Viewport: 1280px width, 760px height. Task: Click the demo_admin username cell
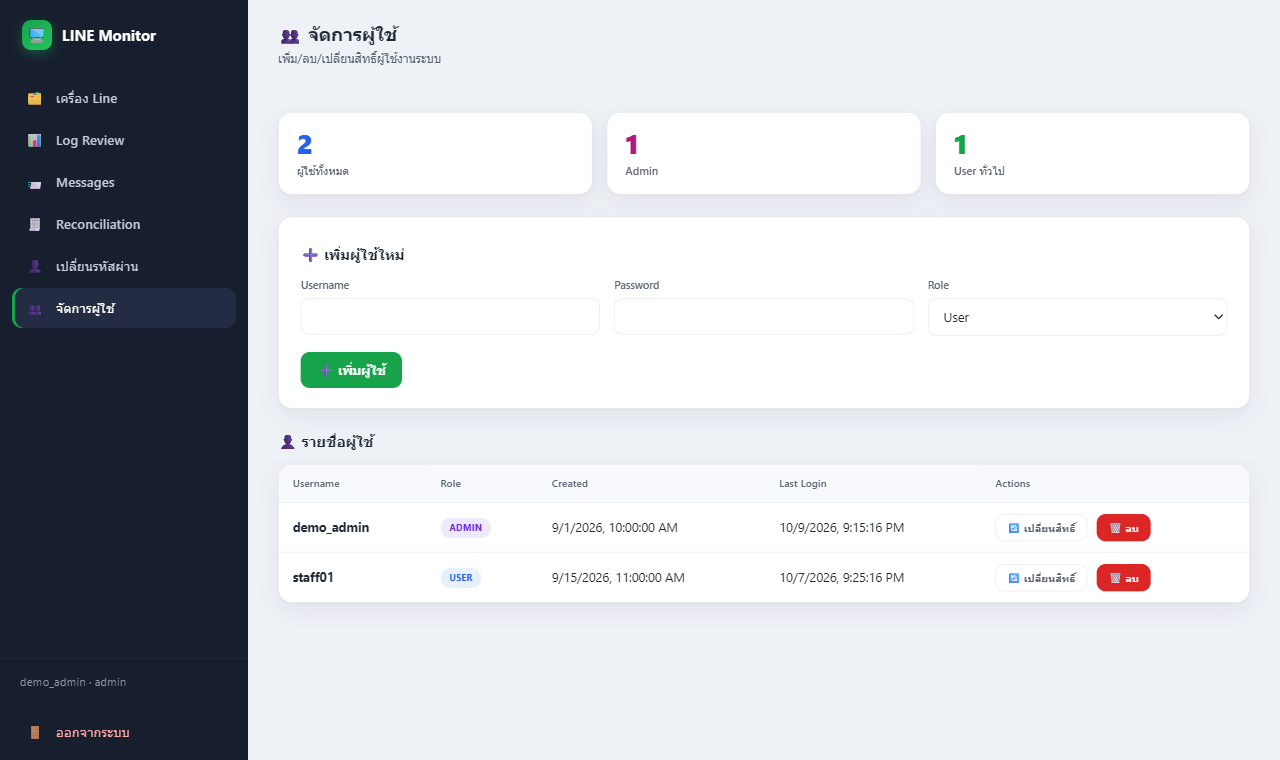pyautogui.click(x=331, y=527)
